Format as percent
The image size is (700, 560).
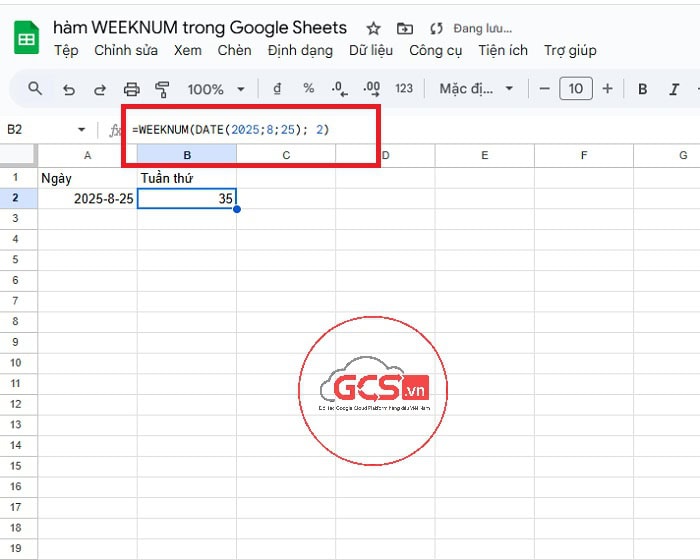pos(308,89)
